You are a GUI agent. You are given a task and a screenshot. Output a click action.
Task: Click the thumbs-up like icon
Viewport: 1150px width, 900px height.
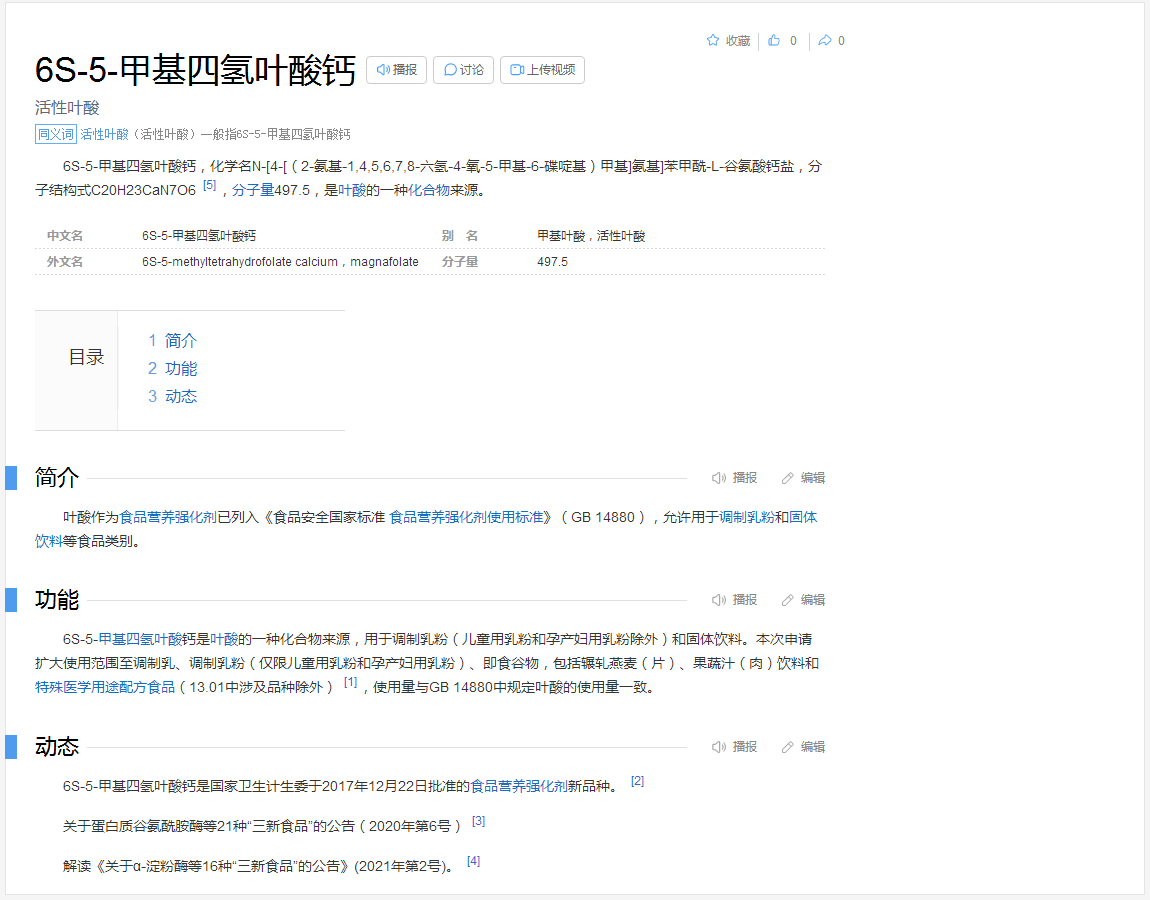point(774,41)
